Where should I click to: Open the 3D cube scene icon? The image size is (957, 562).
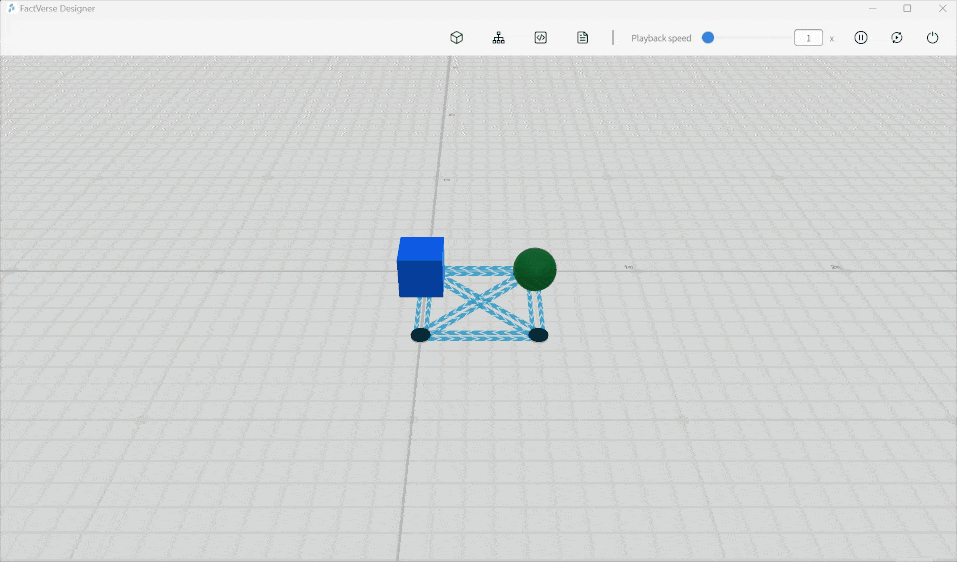pyautogui.click(x=457, y=38)
